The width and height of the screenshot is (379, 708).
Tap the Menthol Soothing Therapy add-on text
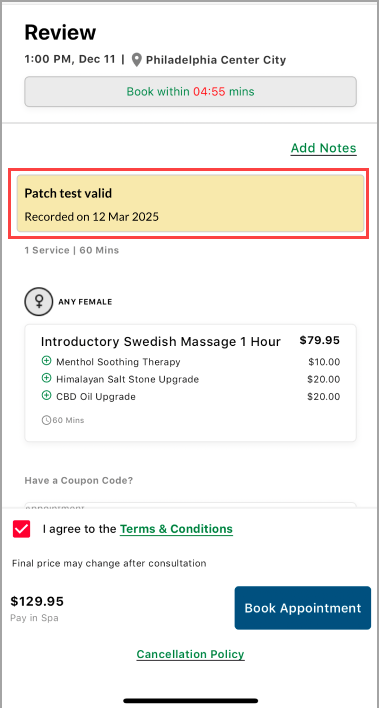118,362
